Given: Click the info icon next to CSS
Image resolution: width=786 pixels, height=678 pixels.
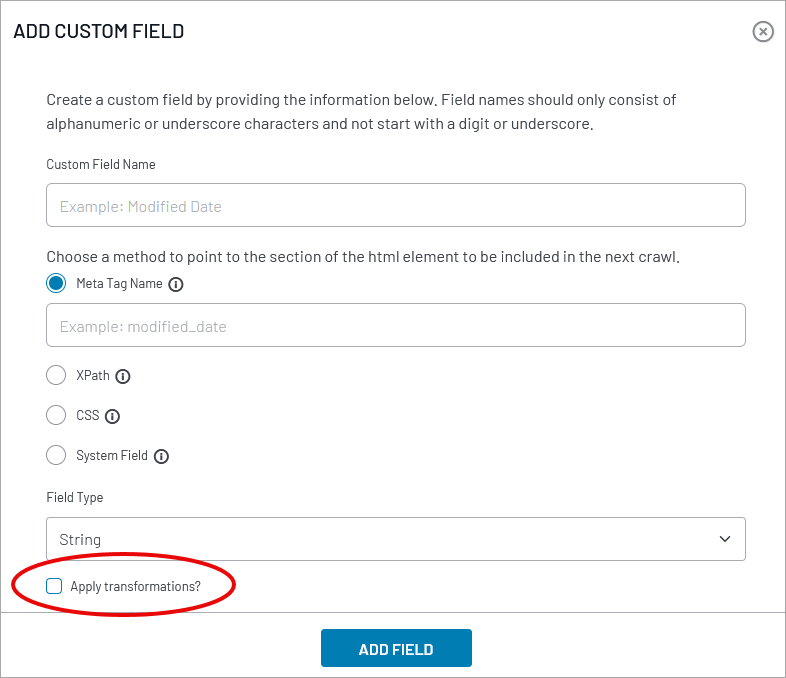Looking at the screenshot, I should pos(112,416).
